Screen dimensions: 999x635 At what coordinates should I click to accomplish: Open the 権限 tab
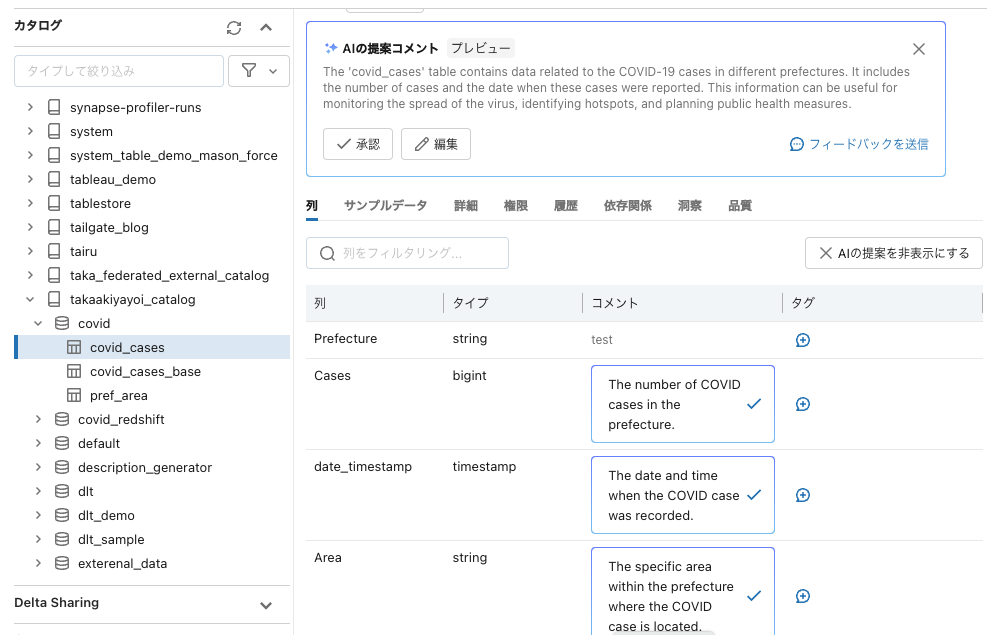(515, 205)
